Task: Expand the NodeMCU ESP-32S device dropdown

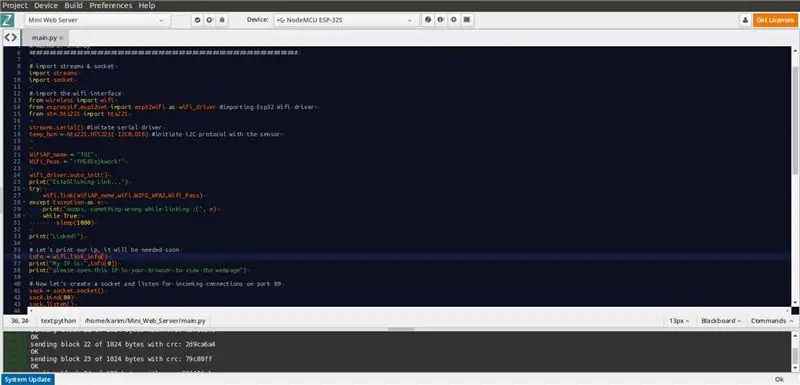Action: coord(345,20)
